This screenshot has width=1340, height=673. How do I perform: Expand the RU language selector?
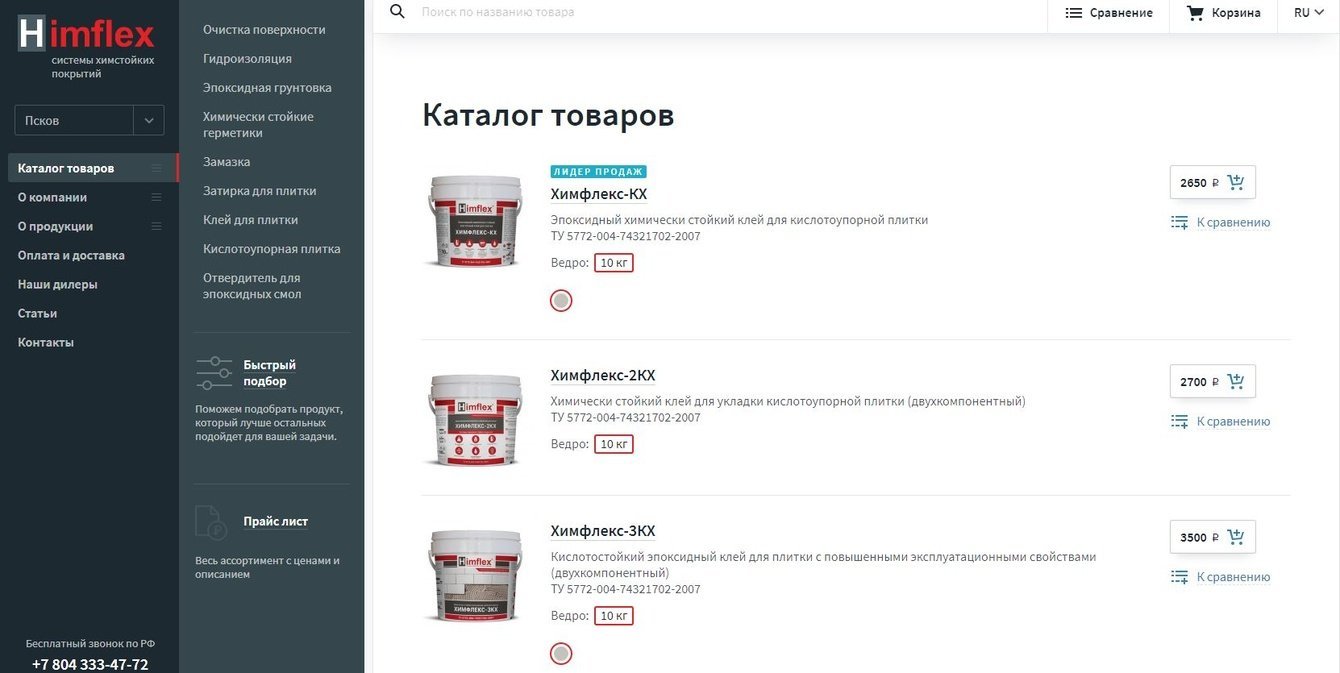[x=1309, y=13]
